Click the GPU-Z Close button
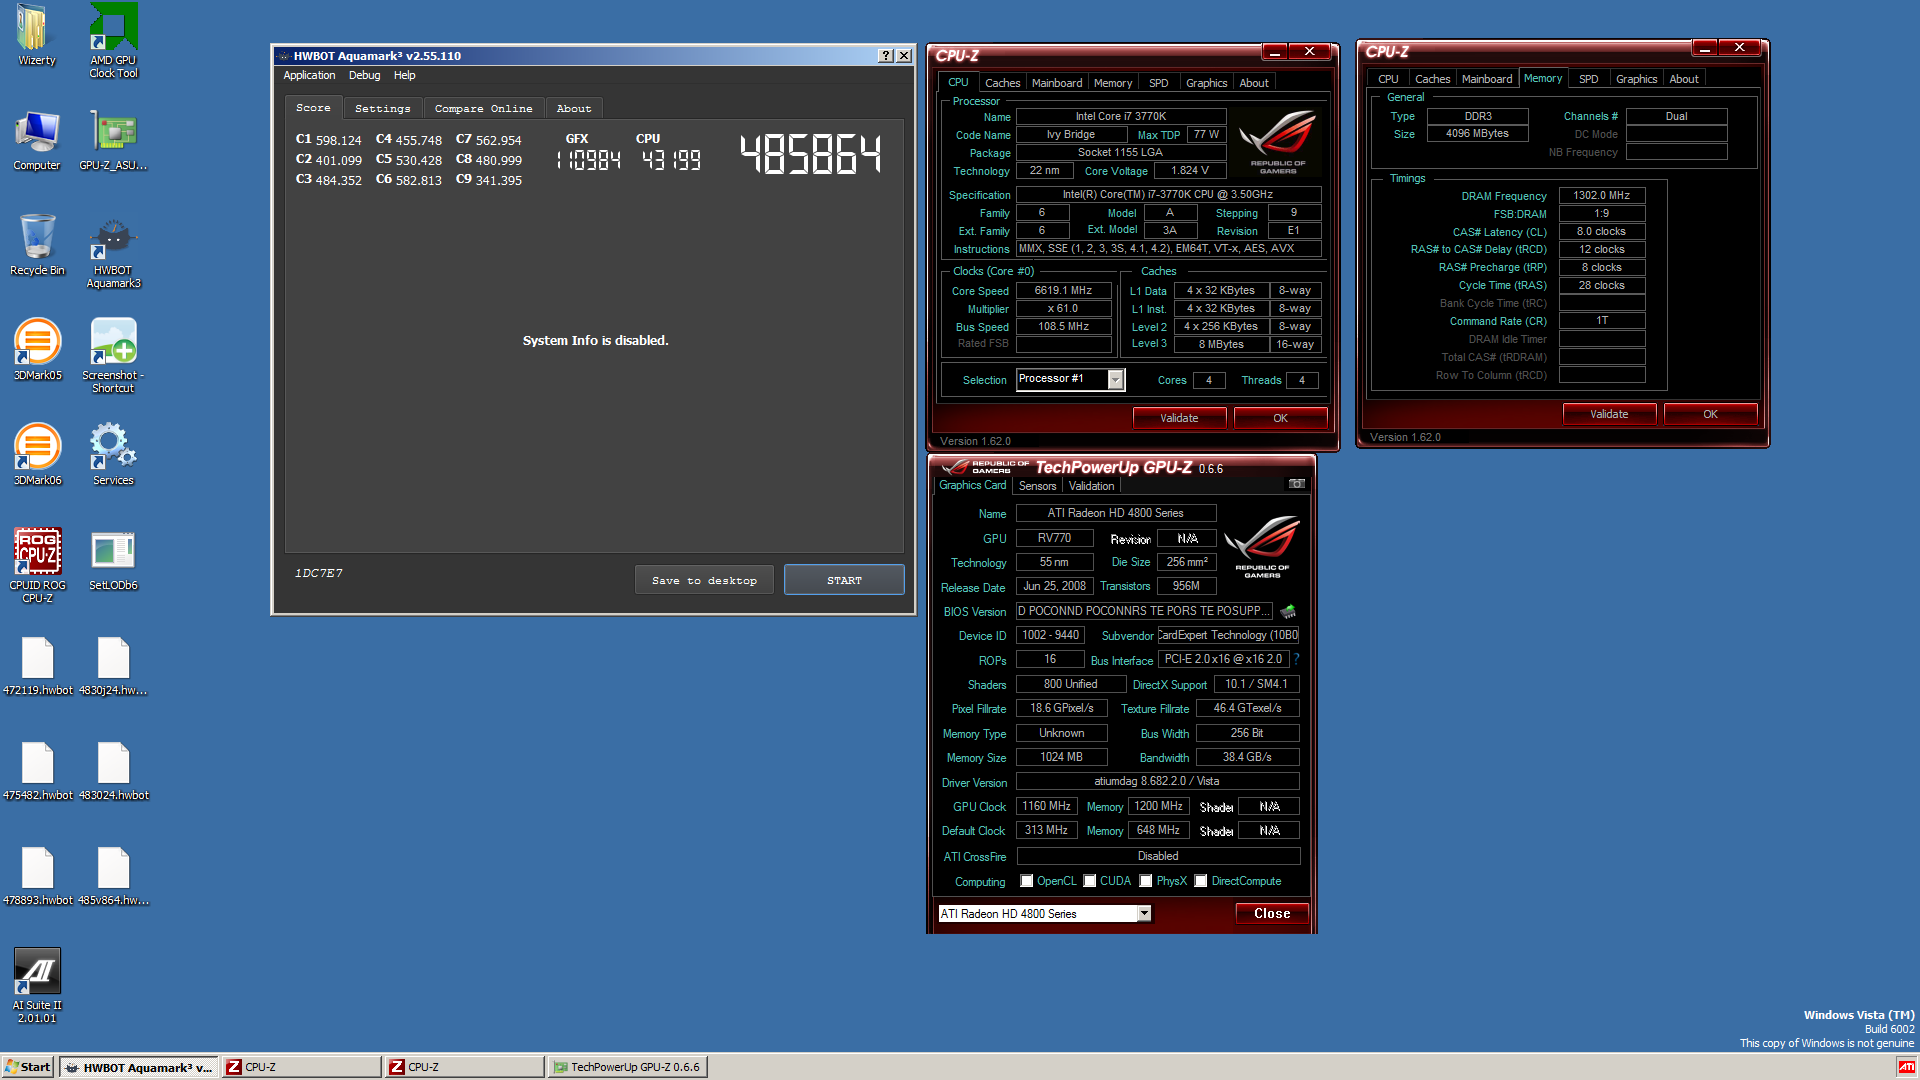This screenshot has height=1080, width=1920. tap(1272, 914)
